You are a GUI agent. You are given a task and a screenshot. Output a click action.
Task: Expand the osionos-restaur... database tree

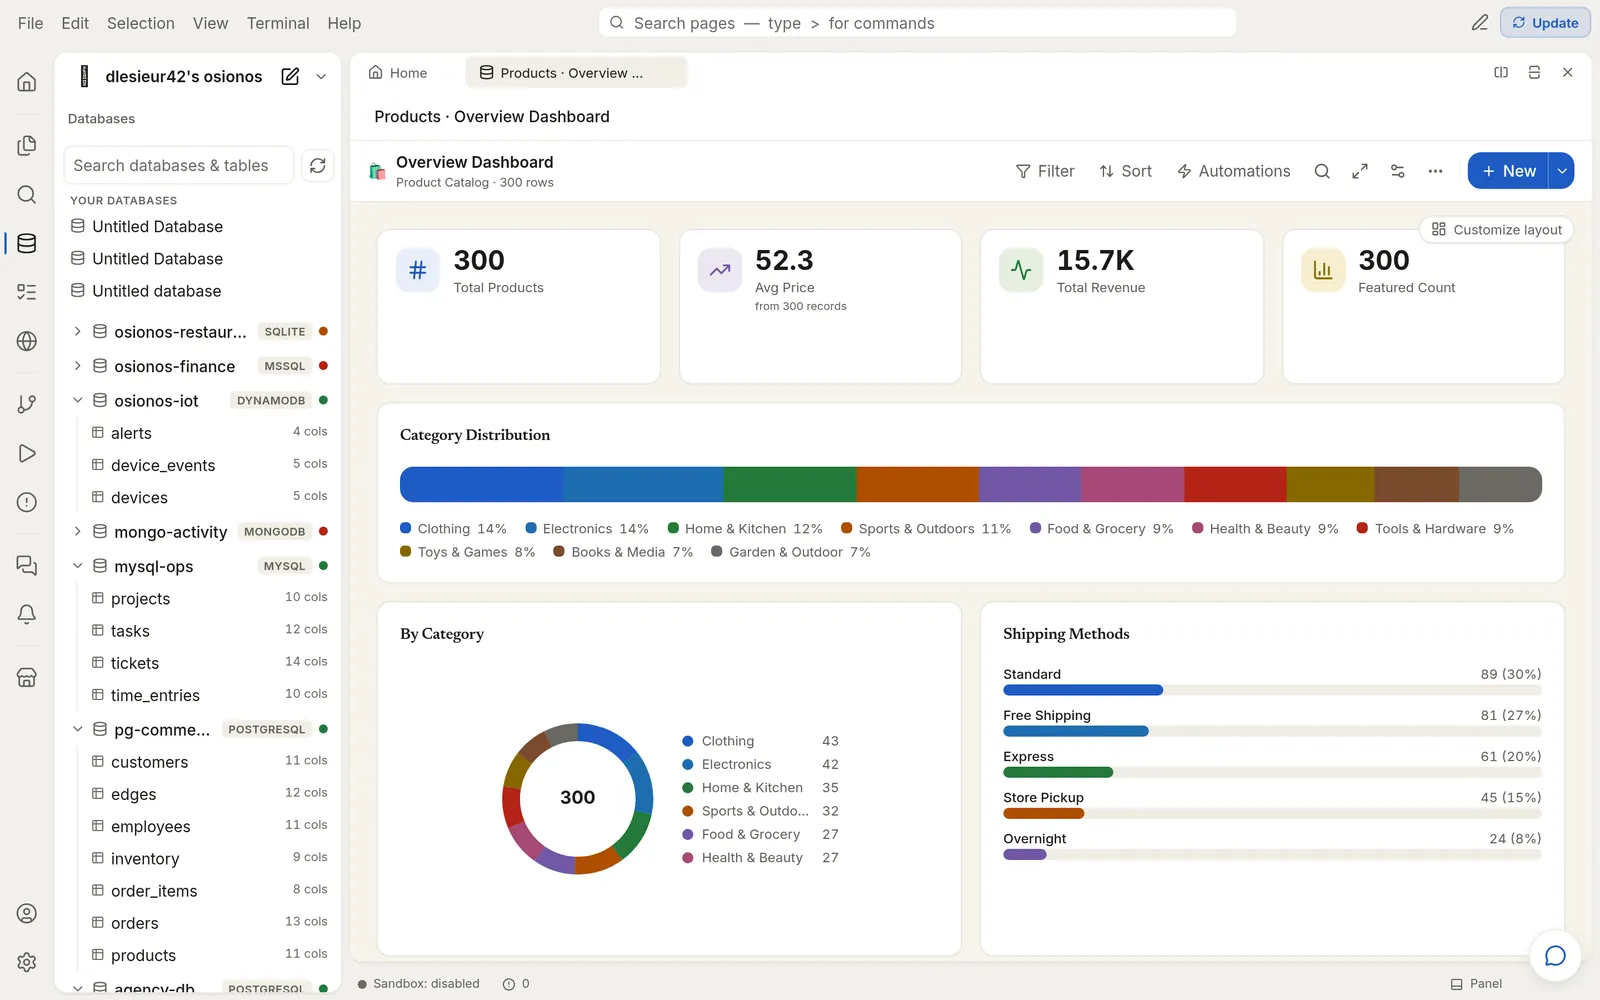coord(77,331)
